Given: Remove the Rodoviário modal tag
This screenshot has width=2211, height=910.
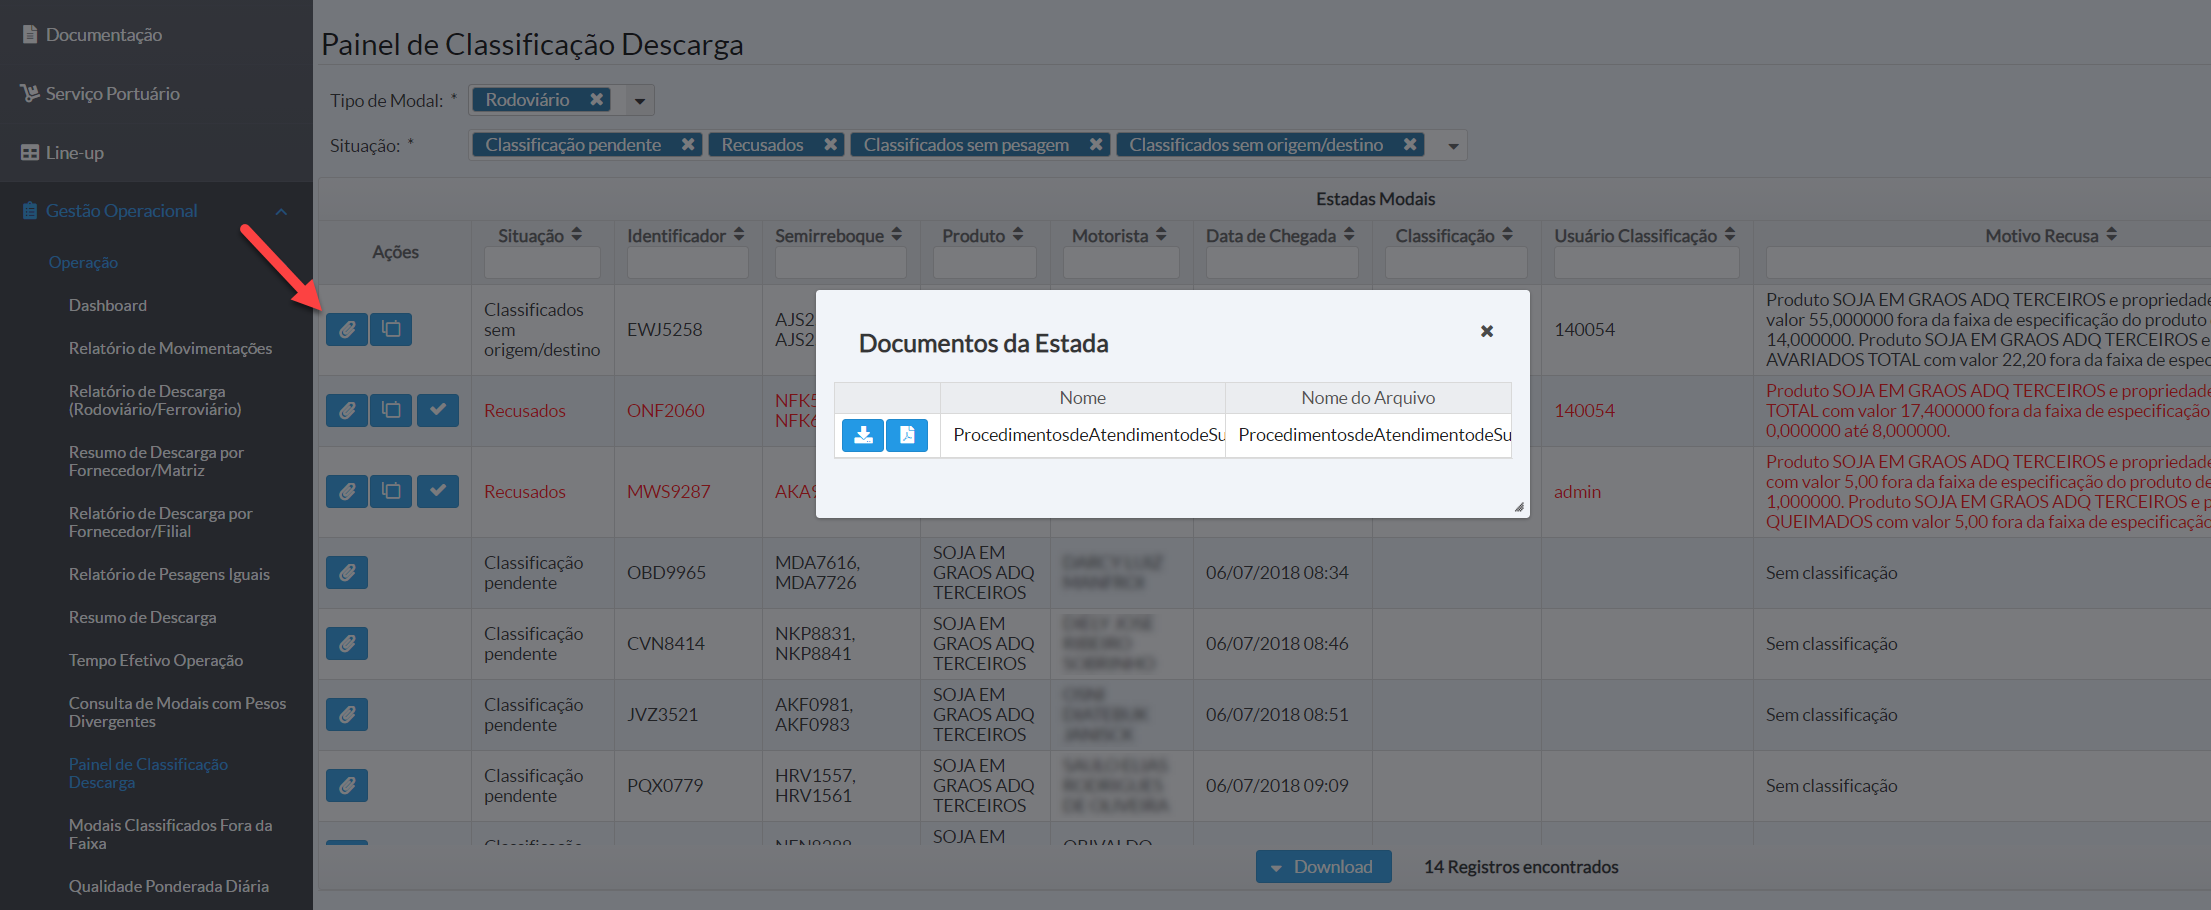Looking at the screenshot, I should [596, 100].
